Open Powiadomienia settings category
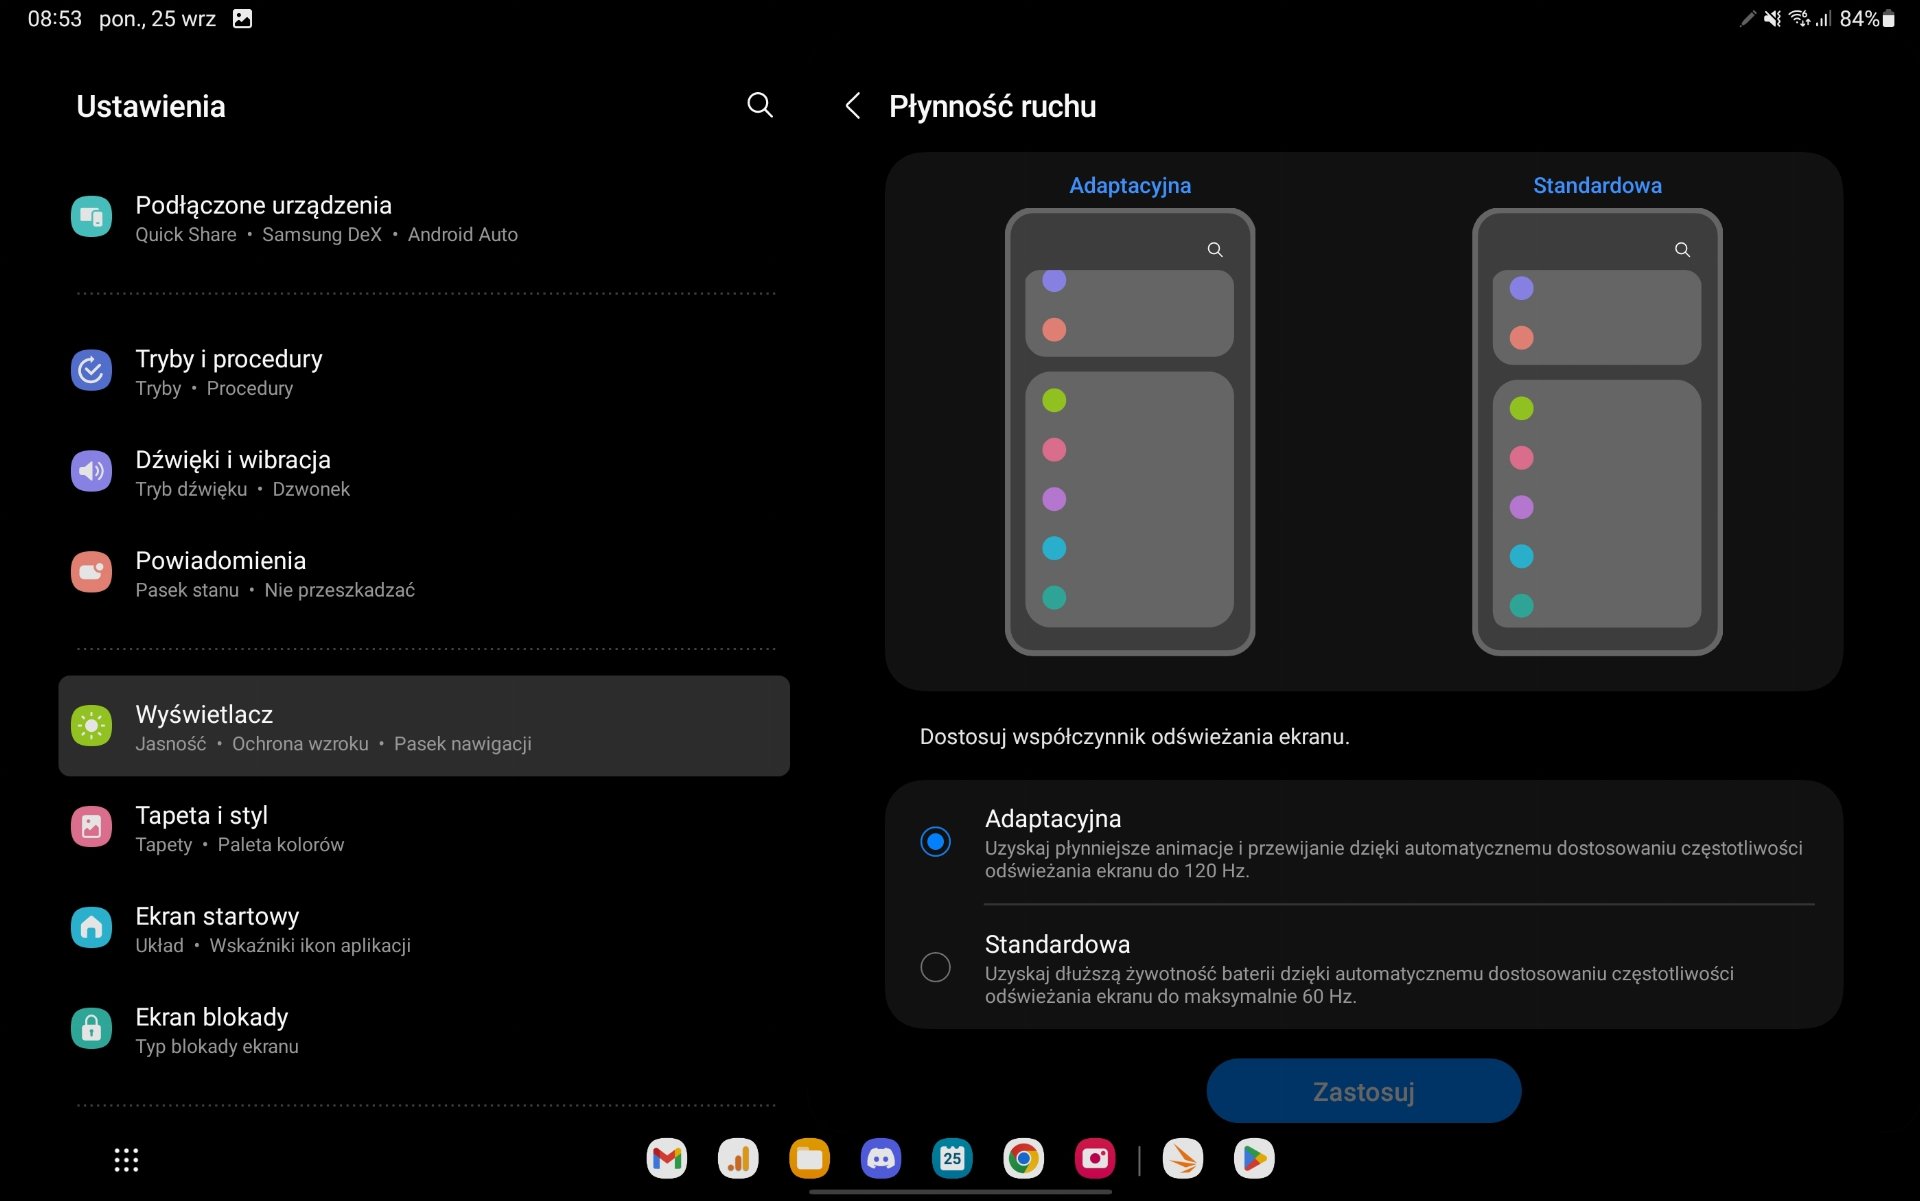 tap(424, 573)
